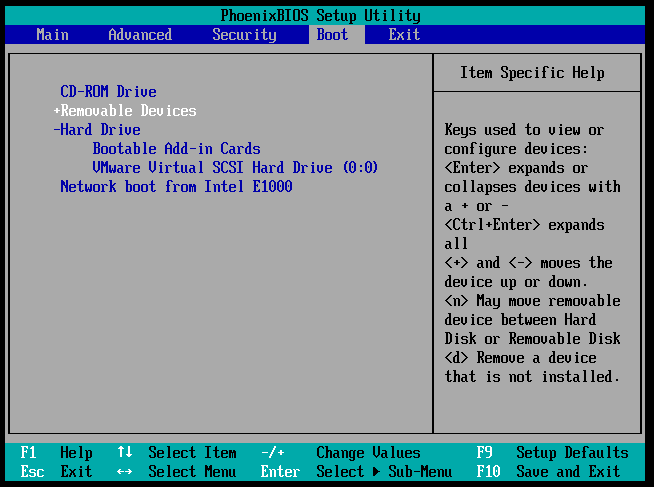Select Network boot from Intel E1000

176,186
